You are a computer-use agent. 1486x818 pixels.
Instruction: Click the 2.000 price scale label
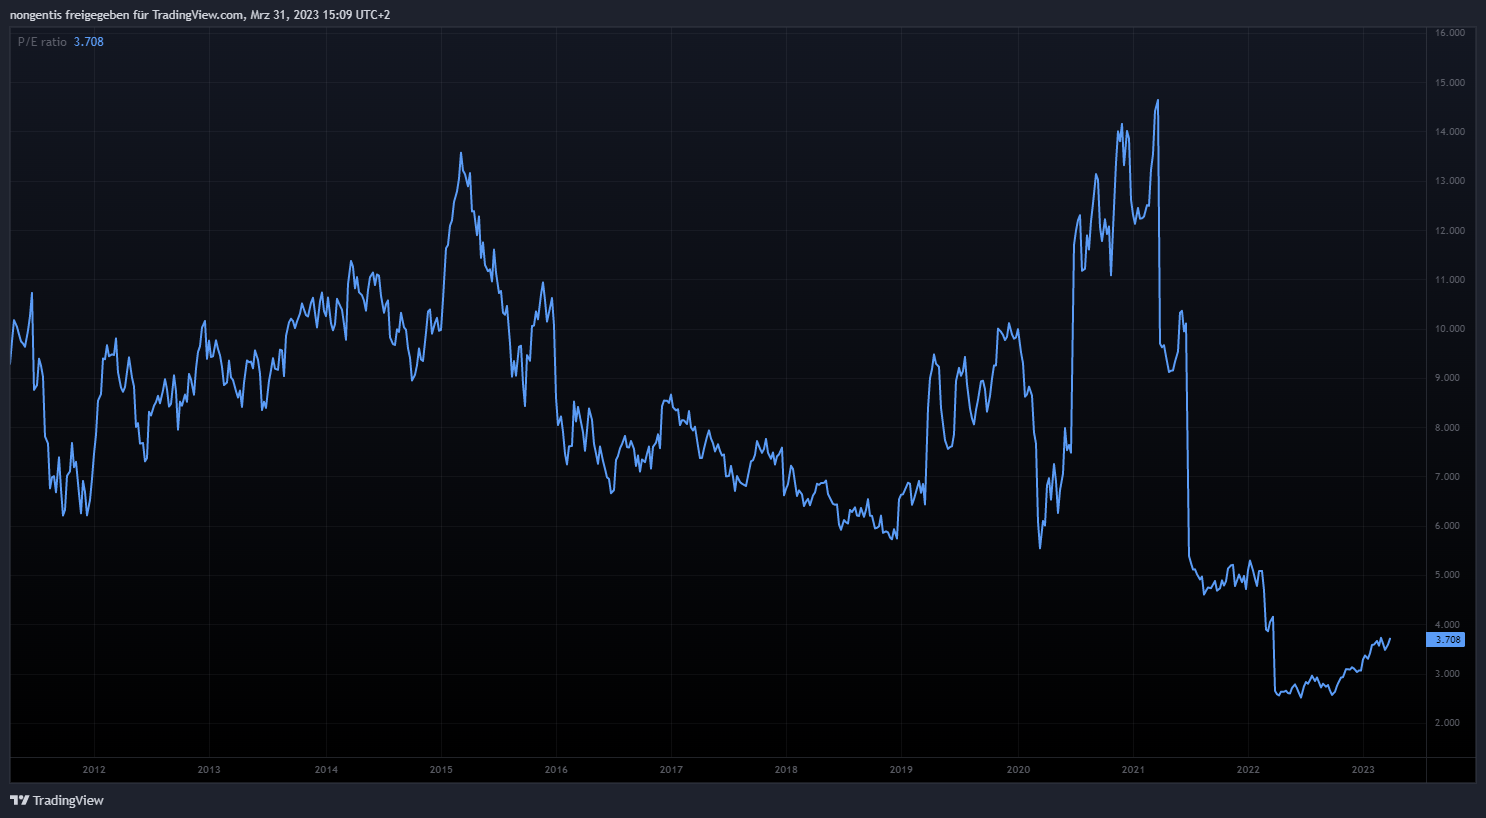point(1447,723)
